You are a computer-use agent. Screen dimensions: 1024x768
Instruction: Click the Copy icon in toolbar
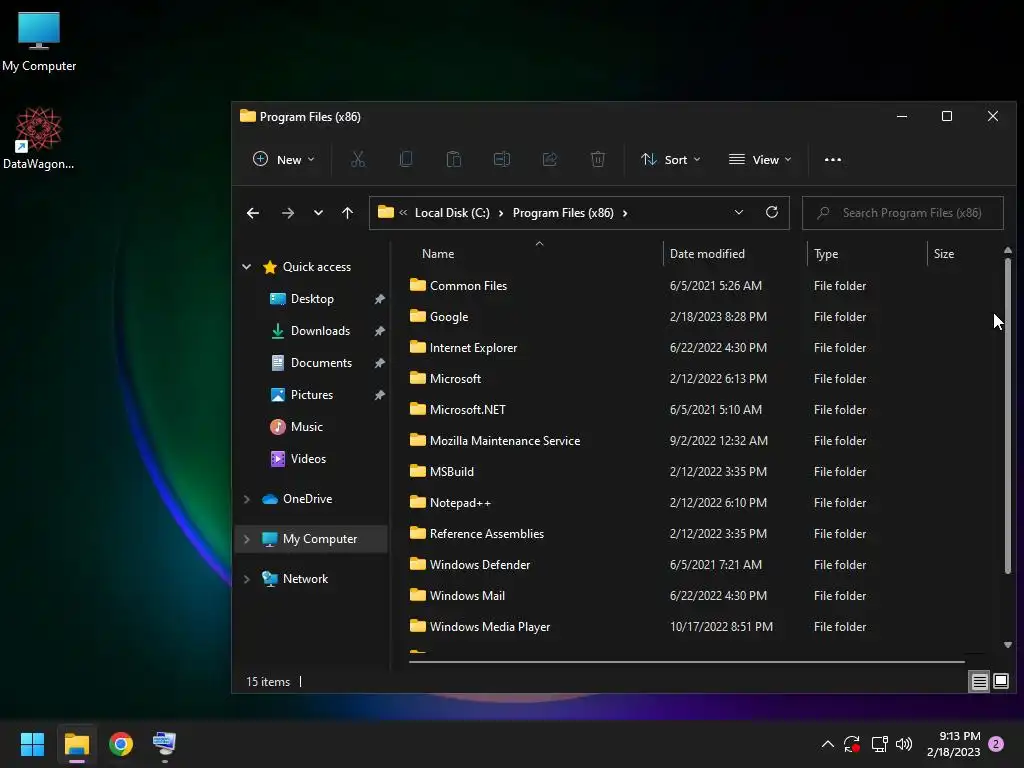pos(406,159)
